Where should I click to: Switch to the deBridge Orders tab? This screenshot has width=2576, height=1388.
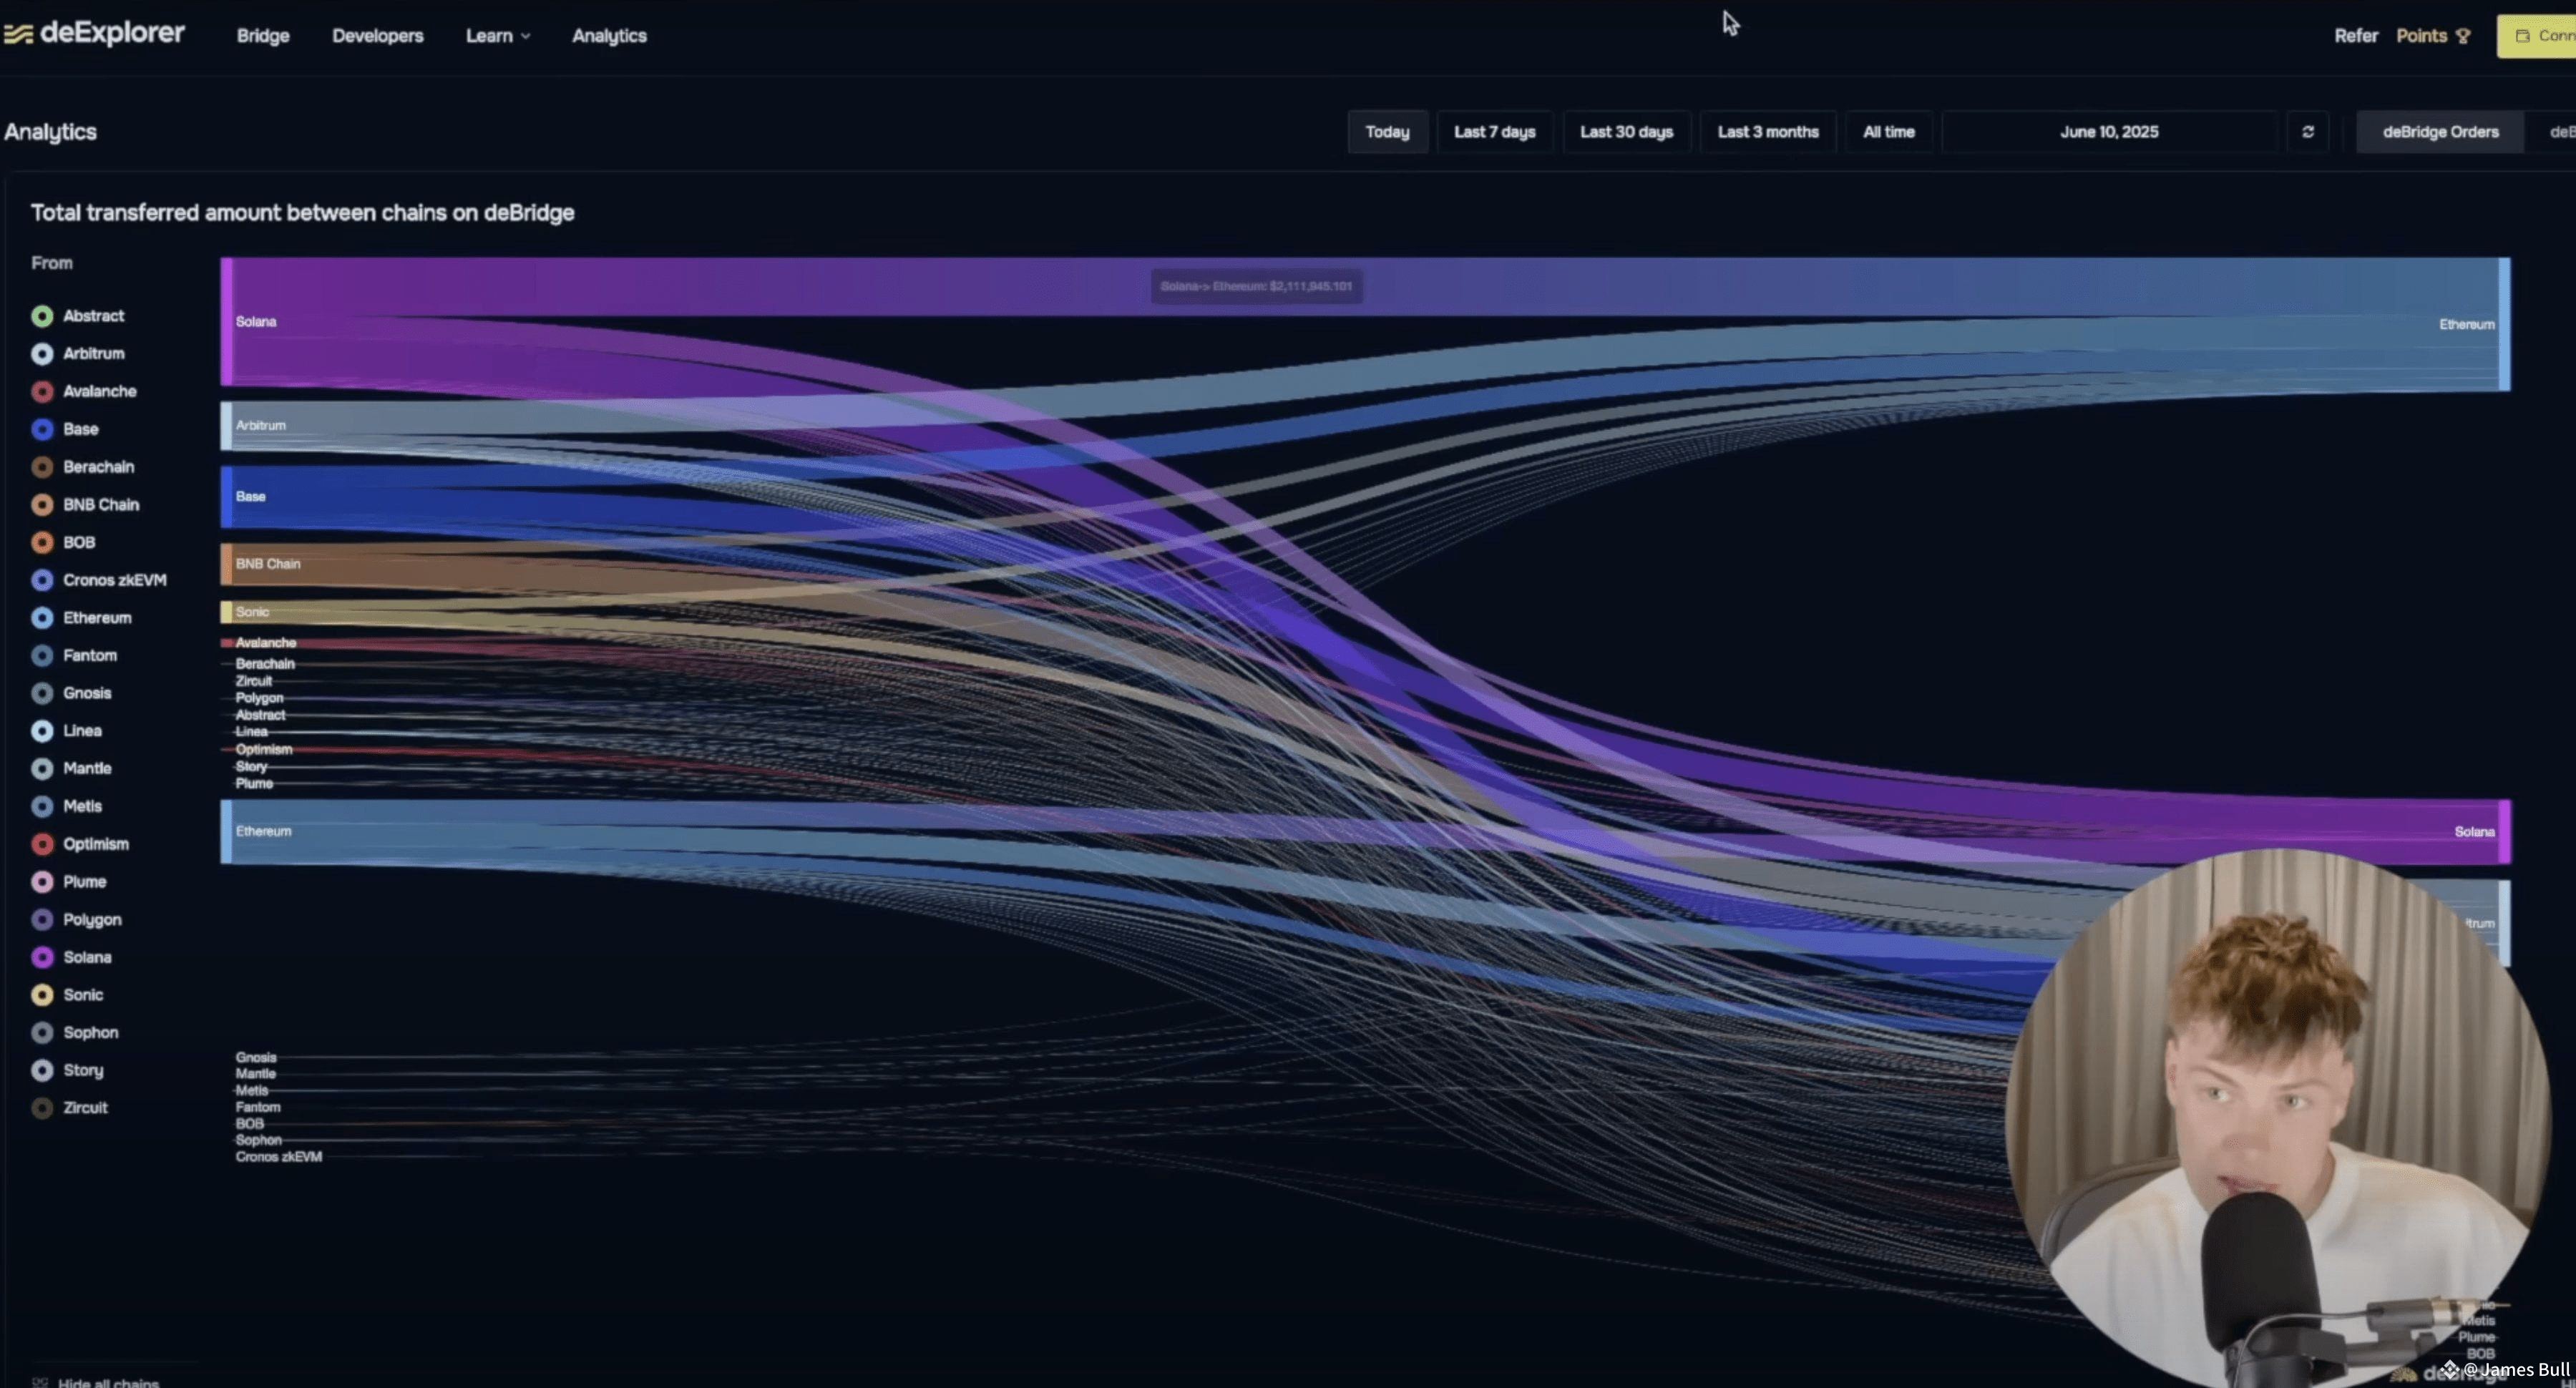click(x=2440, y=132)
